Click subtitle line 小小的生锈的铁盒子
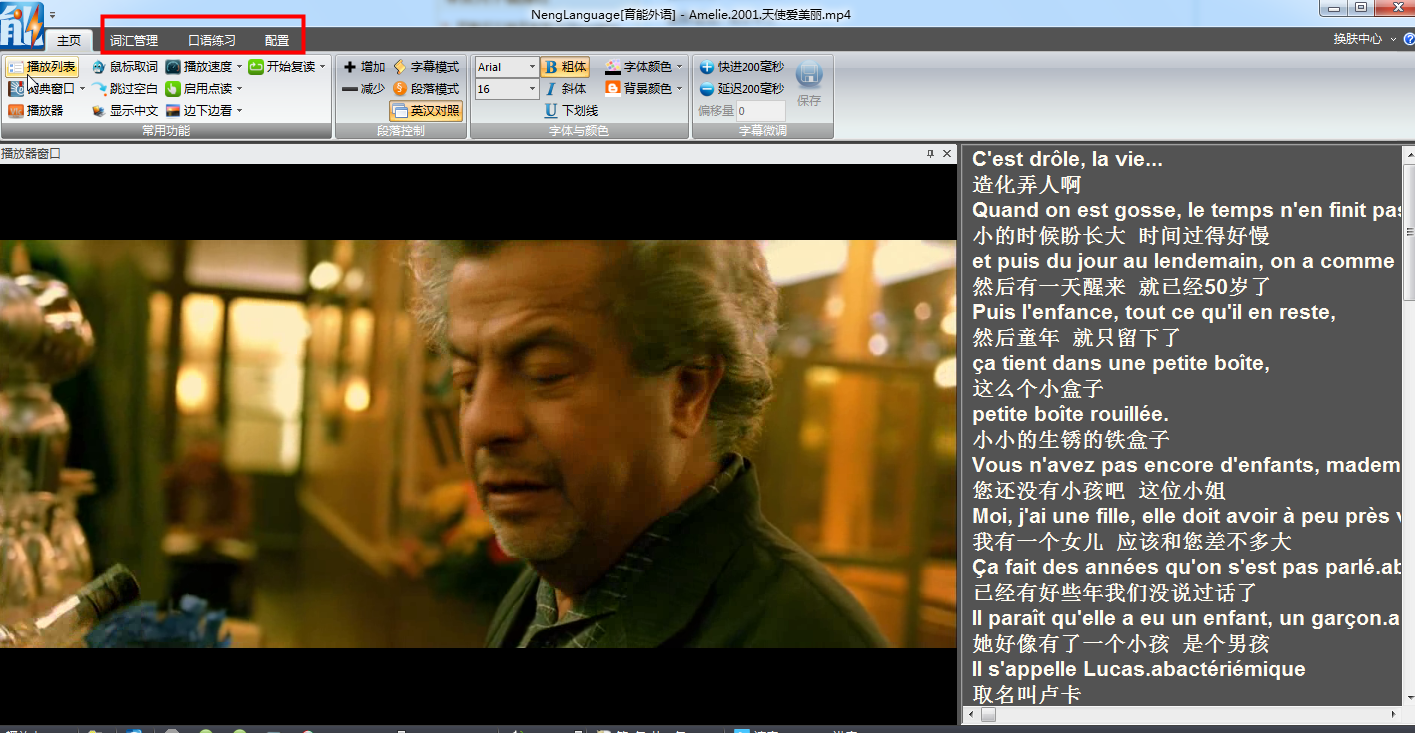This screenshot has width=1415, height=733. (x=1071, y=440)
